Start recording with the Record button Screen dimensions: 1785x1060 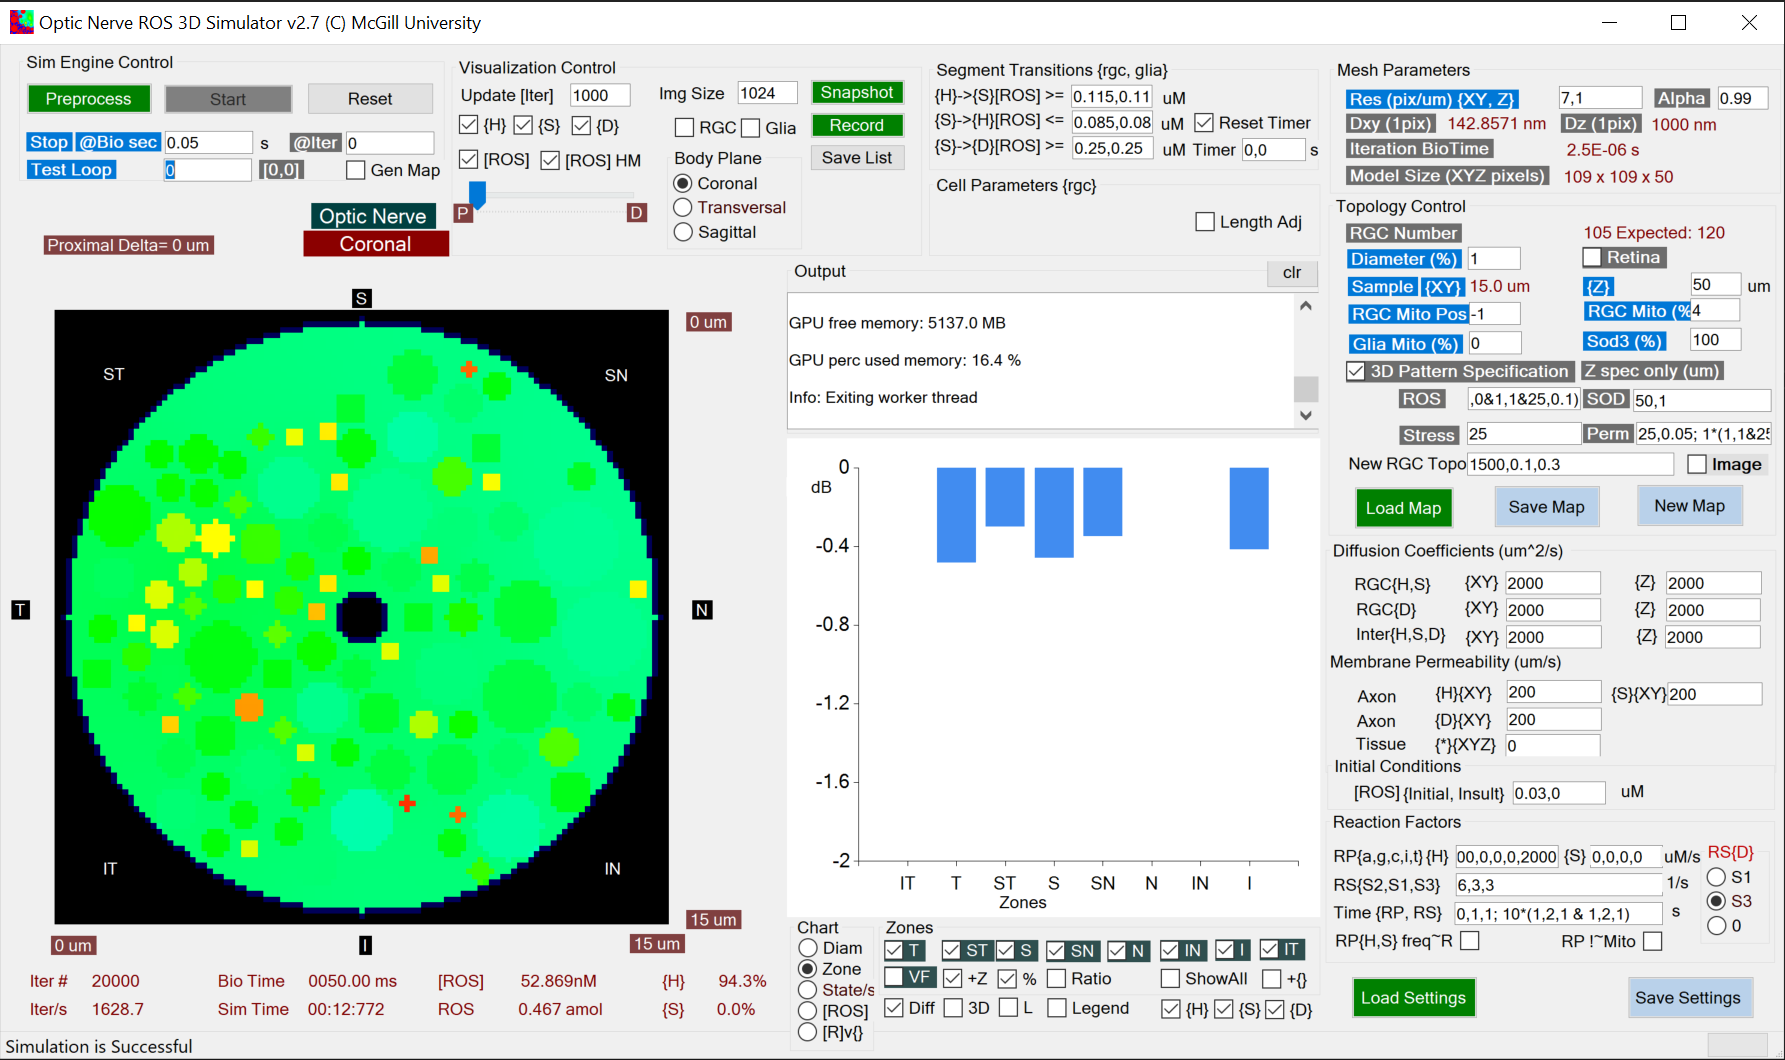tap(857, 125)
